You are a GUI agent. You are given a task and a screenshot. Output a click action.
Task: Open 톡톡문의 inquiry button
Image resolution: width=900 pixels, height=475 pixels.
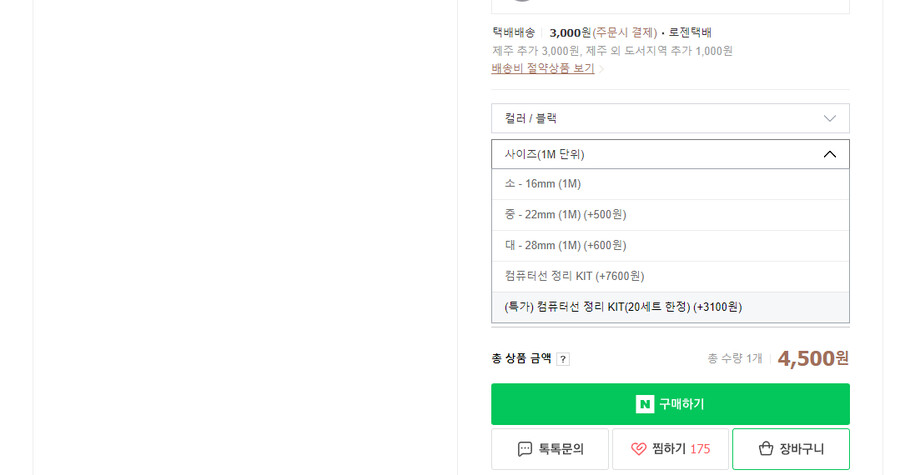550,449
